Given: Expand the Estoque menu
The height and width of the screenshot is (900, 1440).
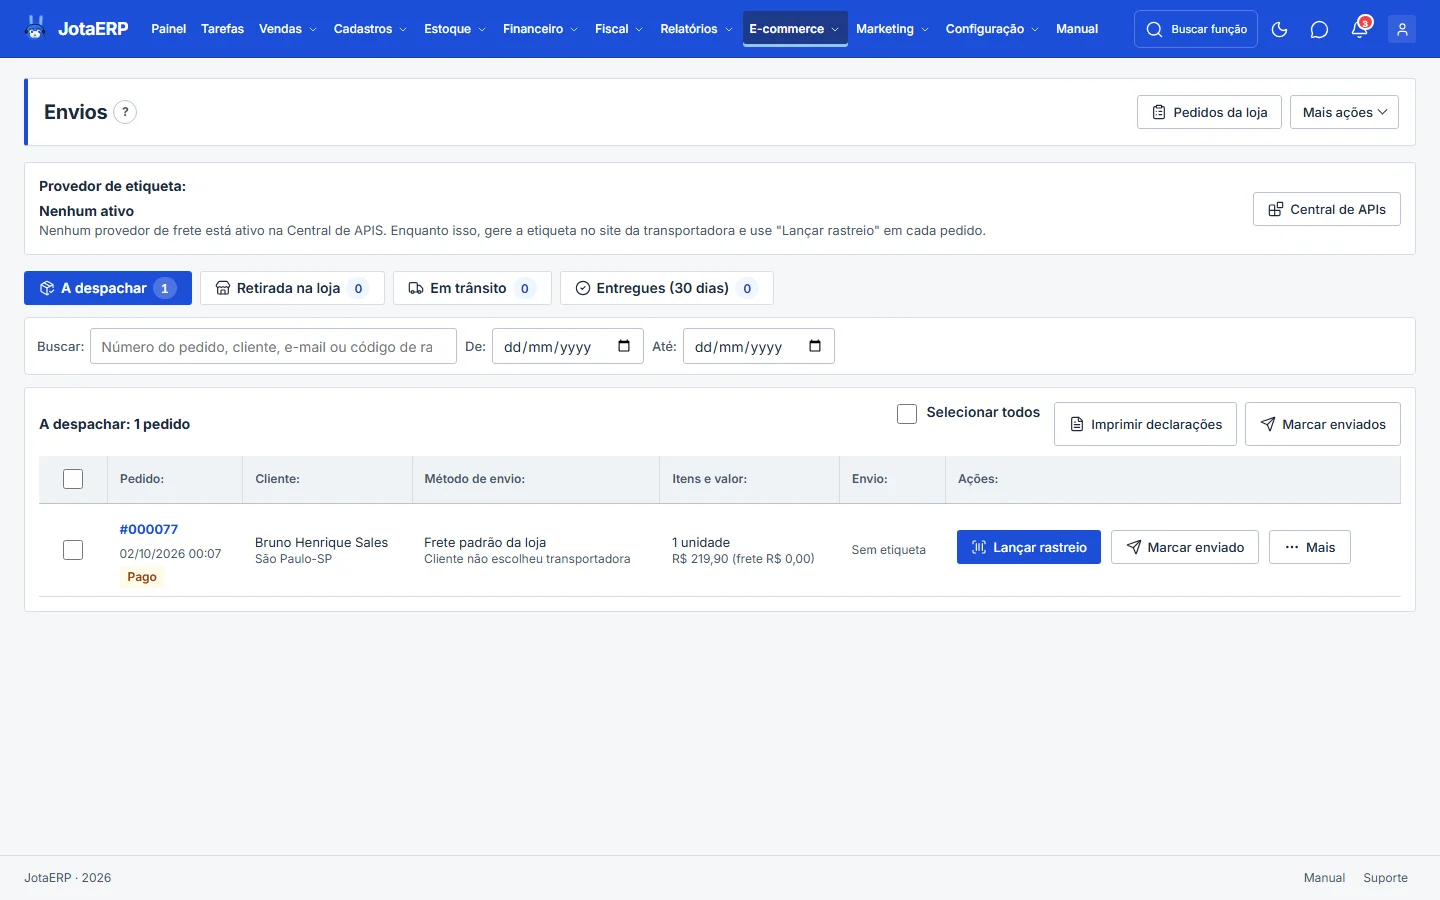Looking at the screenshot, I should 455,29.
